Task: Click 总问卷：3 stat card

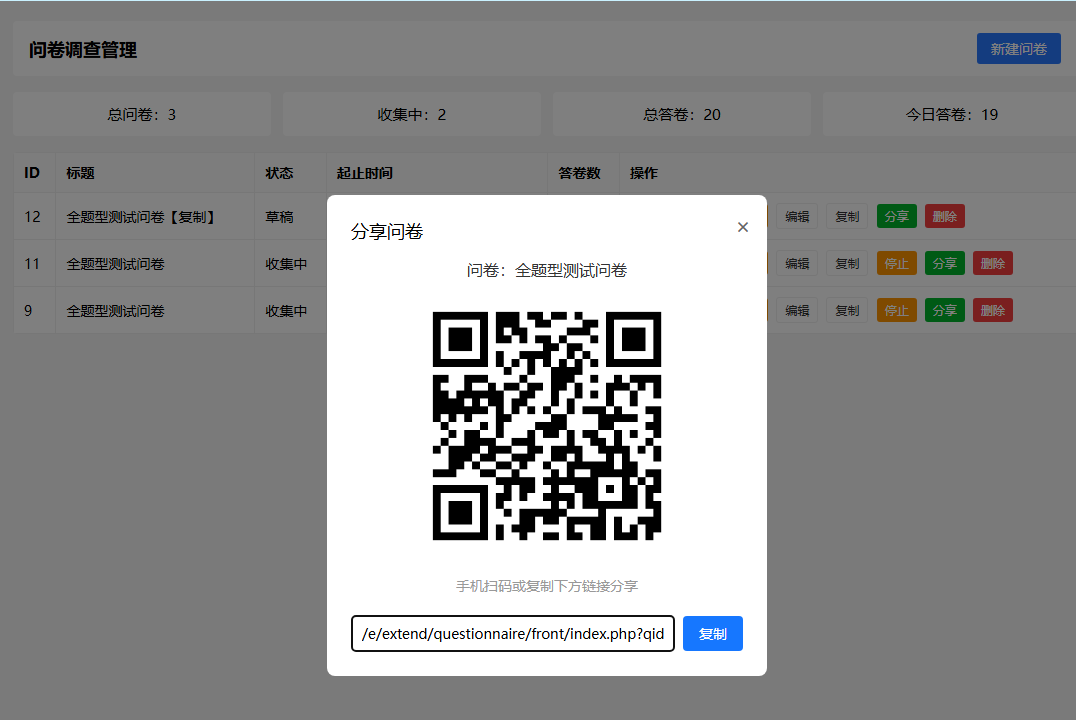Action: (141, 115)
